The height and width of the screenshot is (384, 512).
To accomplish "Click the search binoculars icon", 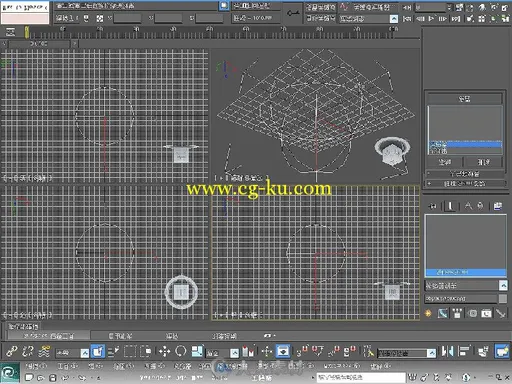I will pos(412,377).
